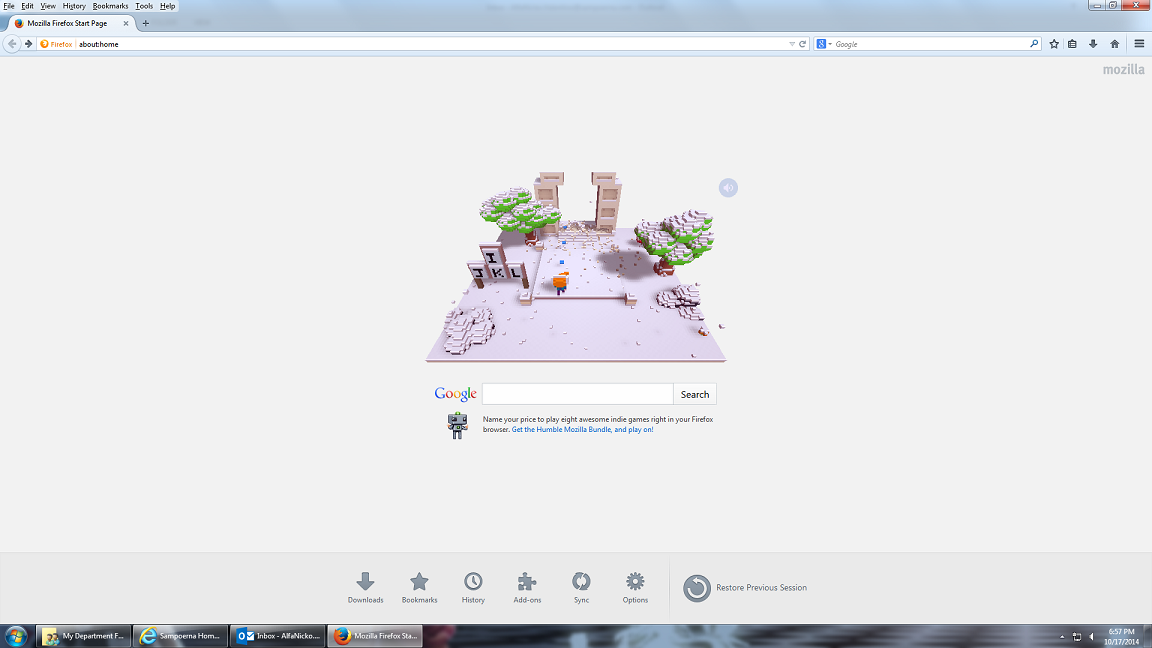Switch to My Department F... taskbar window
Image resolution: width=1152 pixels, height=648 pixels.
83,636
